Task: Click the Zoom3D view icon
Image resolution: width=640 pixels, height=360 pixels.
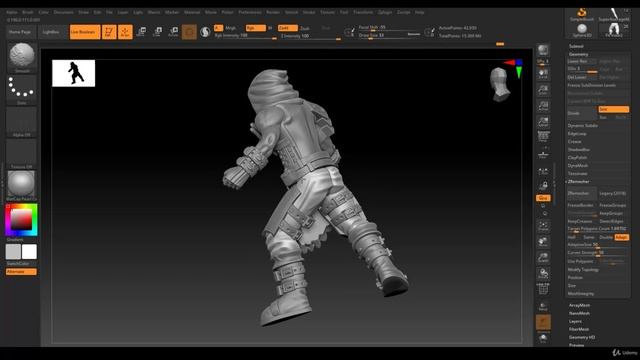Action: (x=543, y=258)
